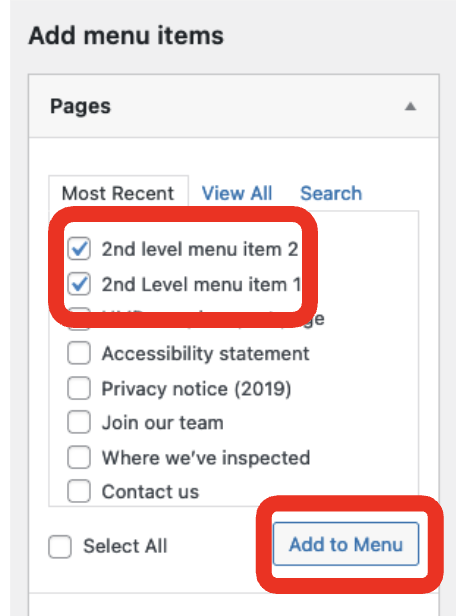
Task: Click the Contact us label text
Action: pyautogui.click(x=150, y=492)
